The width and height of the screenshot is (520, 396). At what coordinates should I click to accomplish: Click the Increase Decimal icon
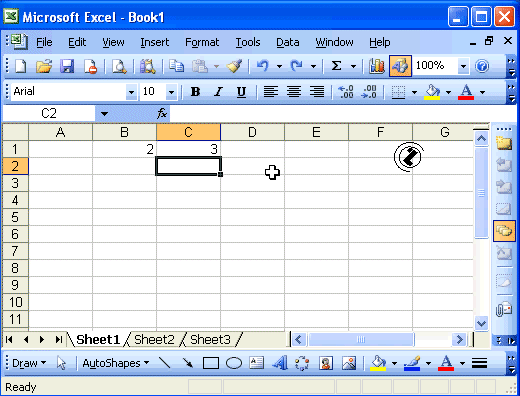pos(346,92)
